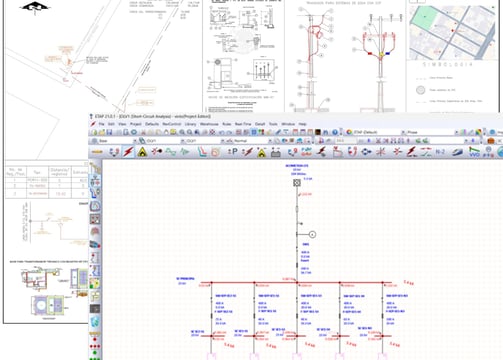Open the Load Flow analysis mode icon
Viewport: 503px width, 360px height.
114,152
